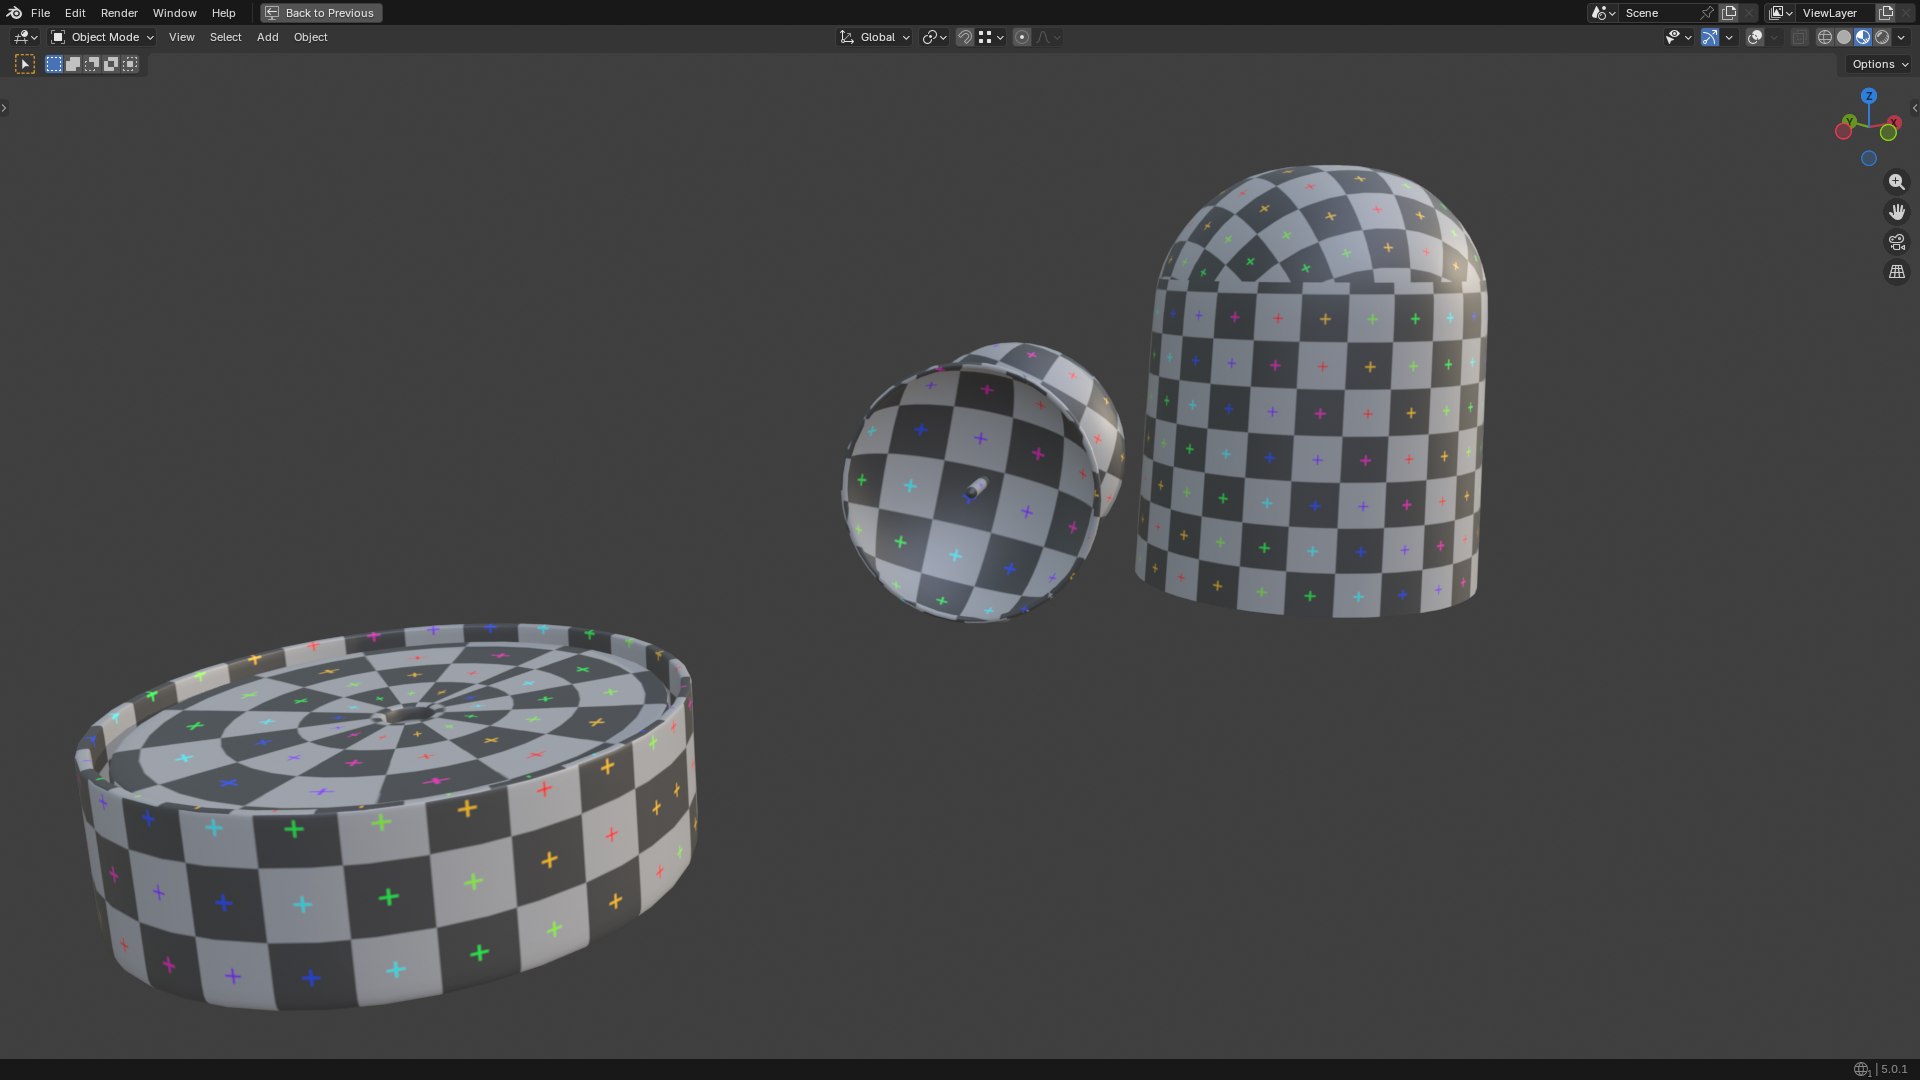Open the viewport Select menu
Image resolution: width=1920 pixels, height=1080 pixels.
(x=225, y=37)
